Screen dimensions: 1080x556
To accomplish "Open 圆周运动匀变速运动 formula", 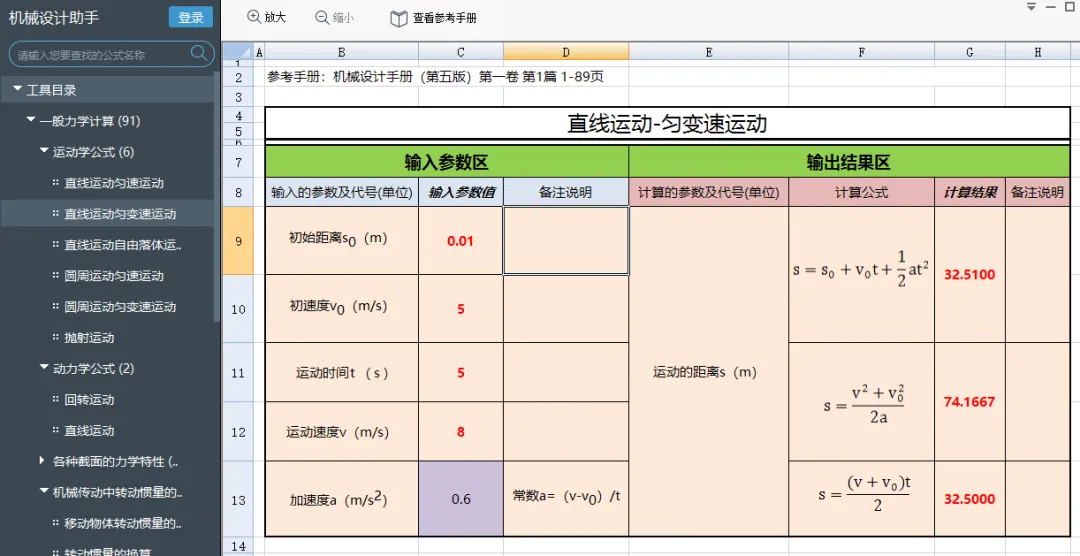I will (120, 307).
